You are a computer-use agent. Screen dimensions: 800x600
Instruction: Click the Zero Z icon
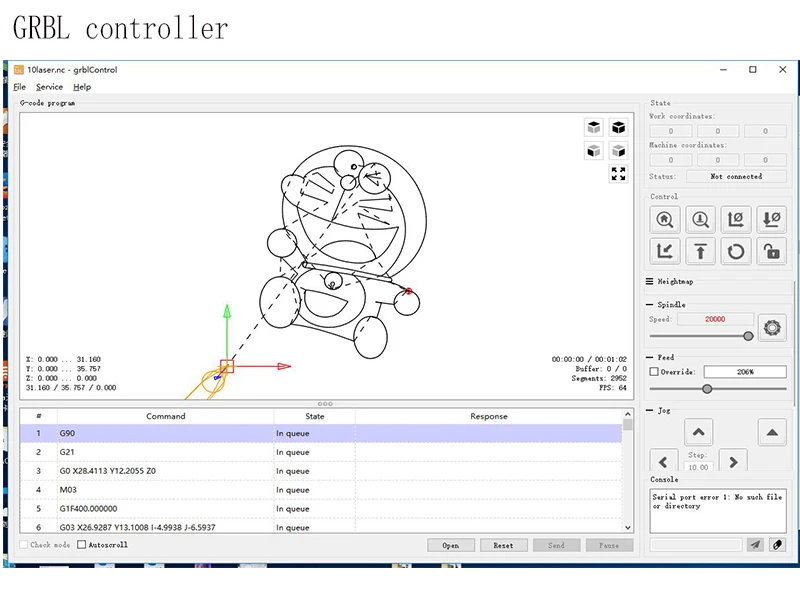pyautogui.click(x=771, y=219)
